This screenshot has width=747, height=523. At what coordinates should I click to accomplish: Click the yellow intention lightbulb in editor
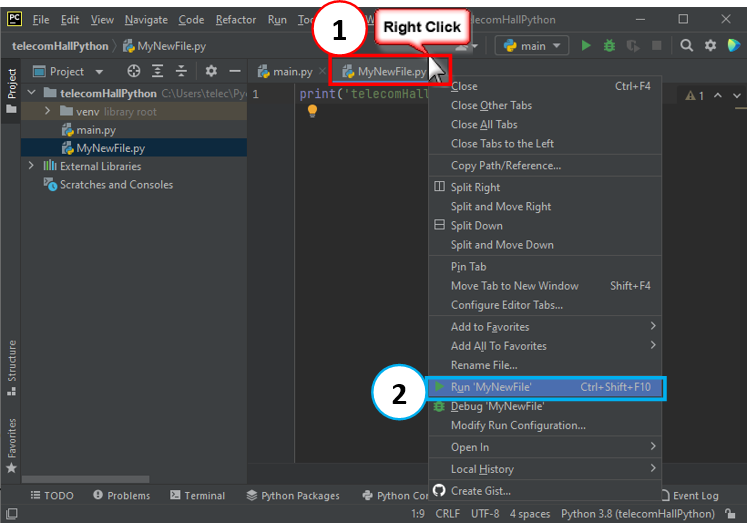pyautogui.click(x=312, y=111)
